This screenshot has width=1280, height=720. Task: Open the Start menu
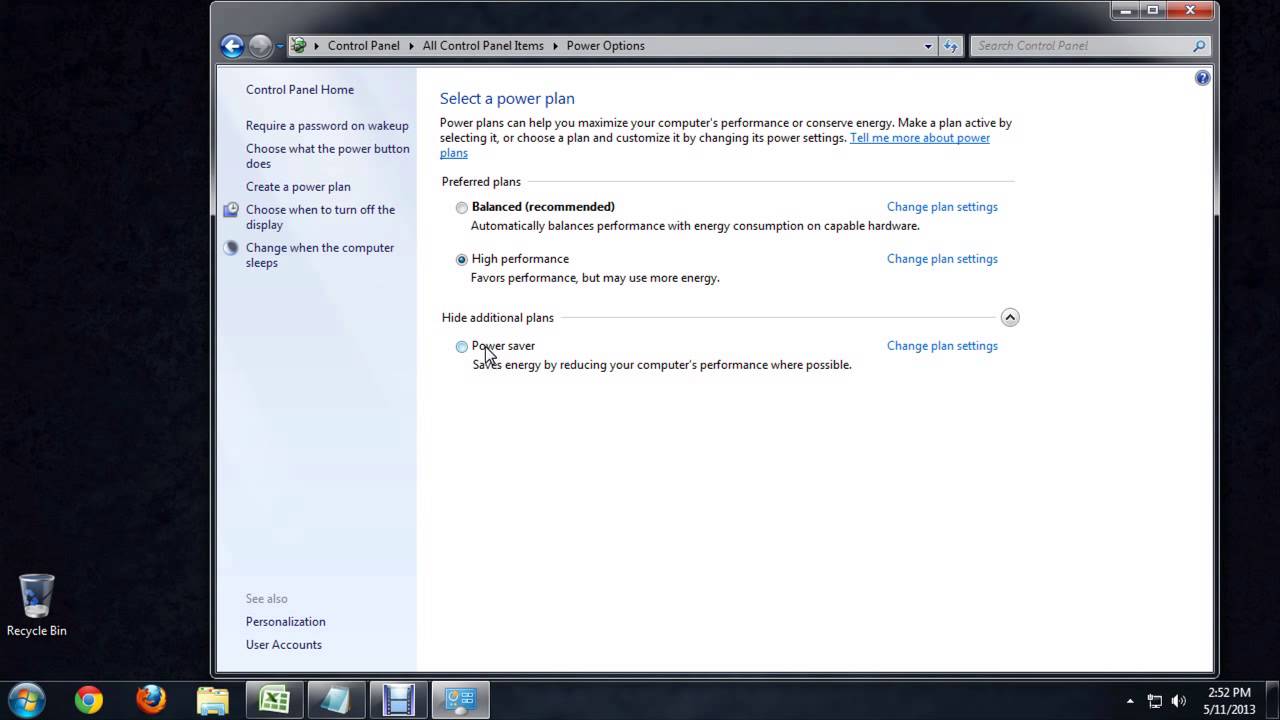[x=27, y=699]
